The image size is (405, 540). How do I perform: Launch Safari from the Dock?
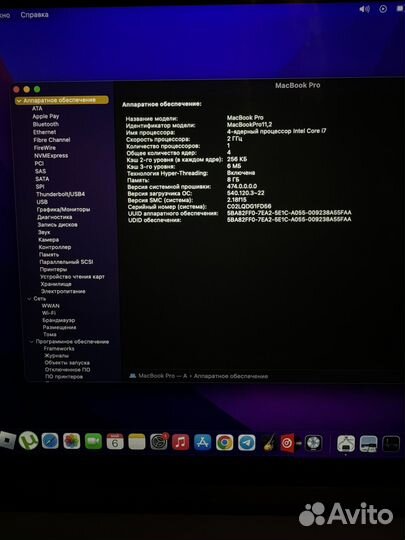(x=50, y=441)
